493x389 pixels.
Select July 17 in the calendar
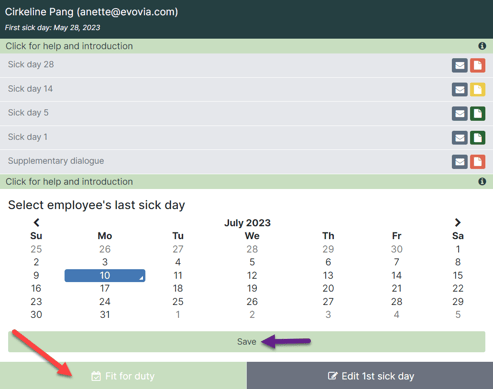click(105, 288)
